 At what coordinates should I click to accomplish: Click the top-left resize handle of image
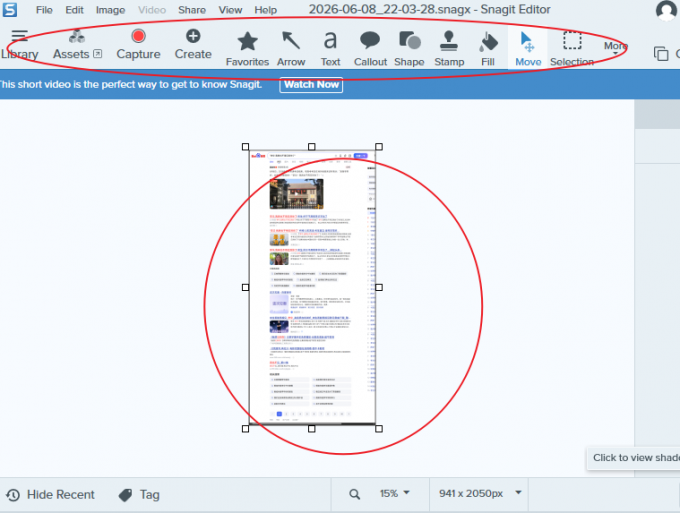click(245, 147)
